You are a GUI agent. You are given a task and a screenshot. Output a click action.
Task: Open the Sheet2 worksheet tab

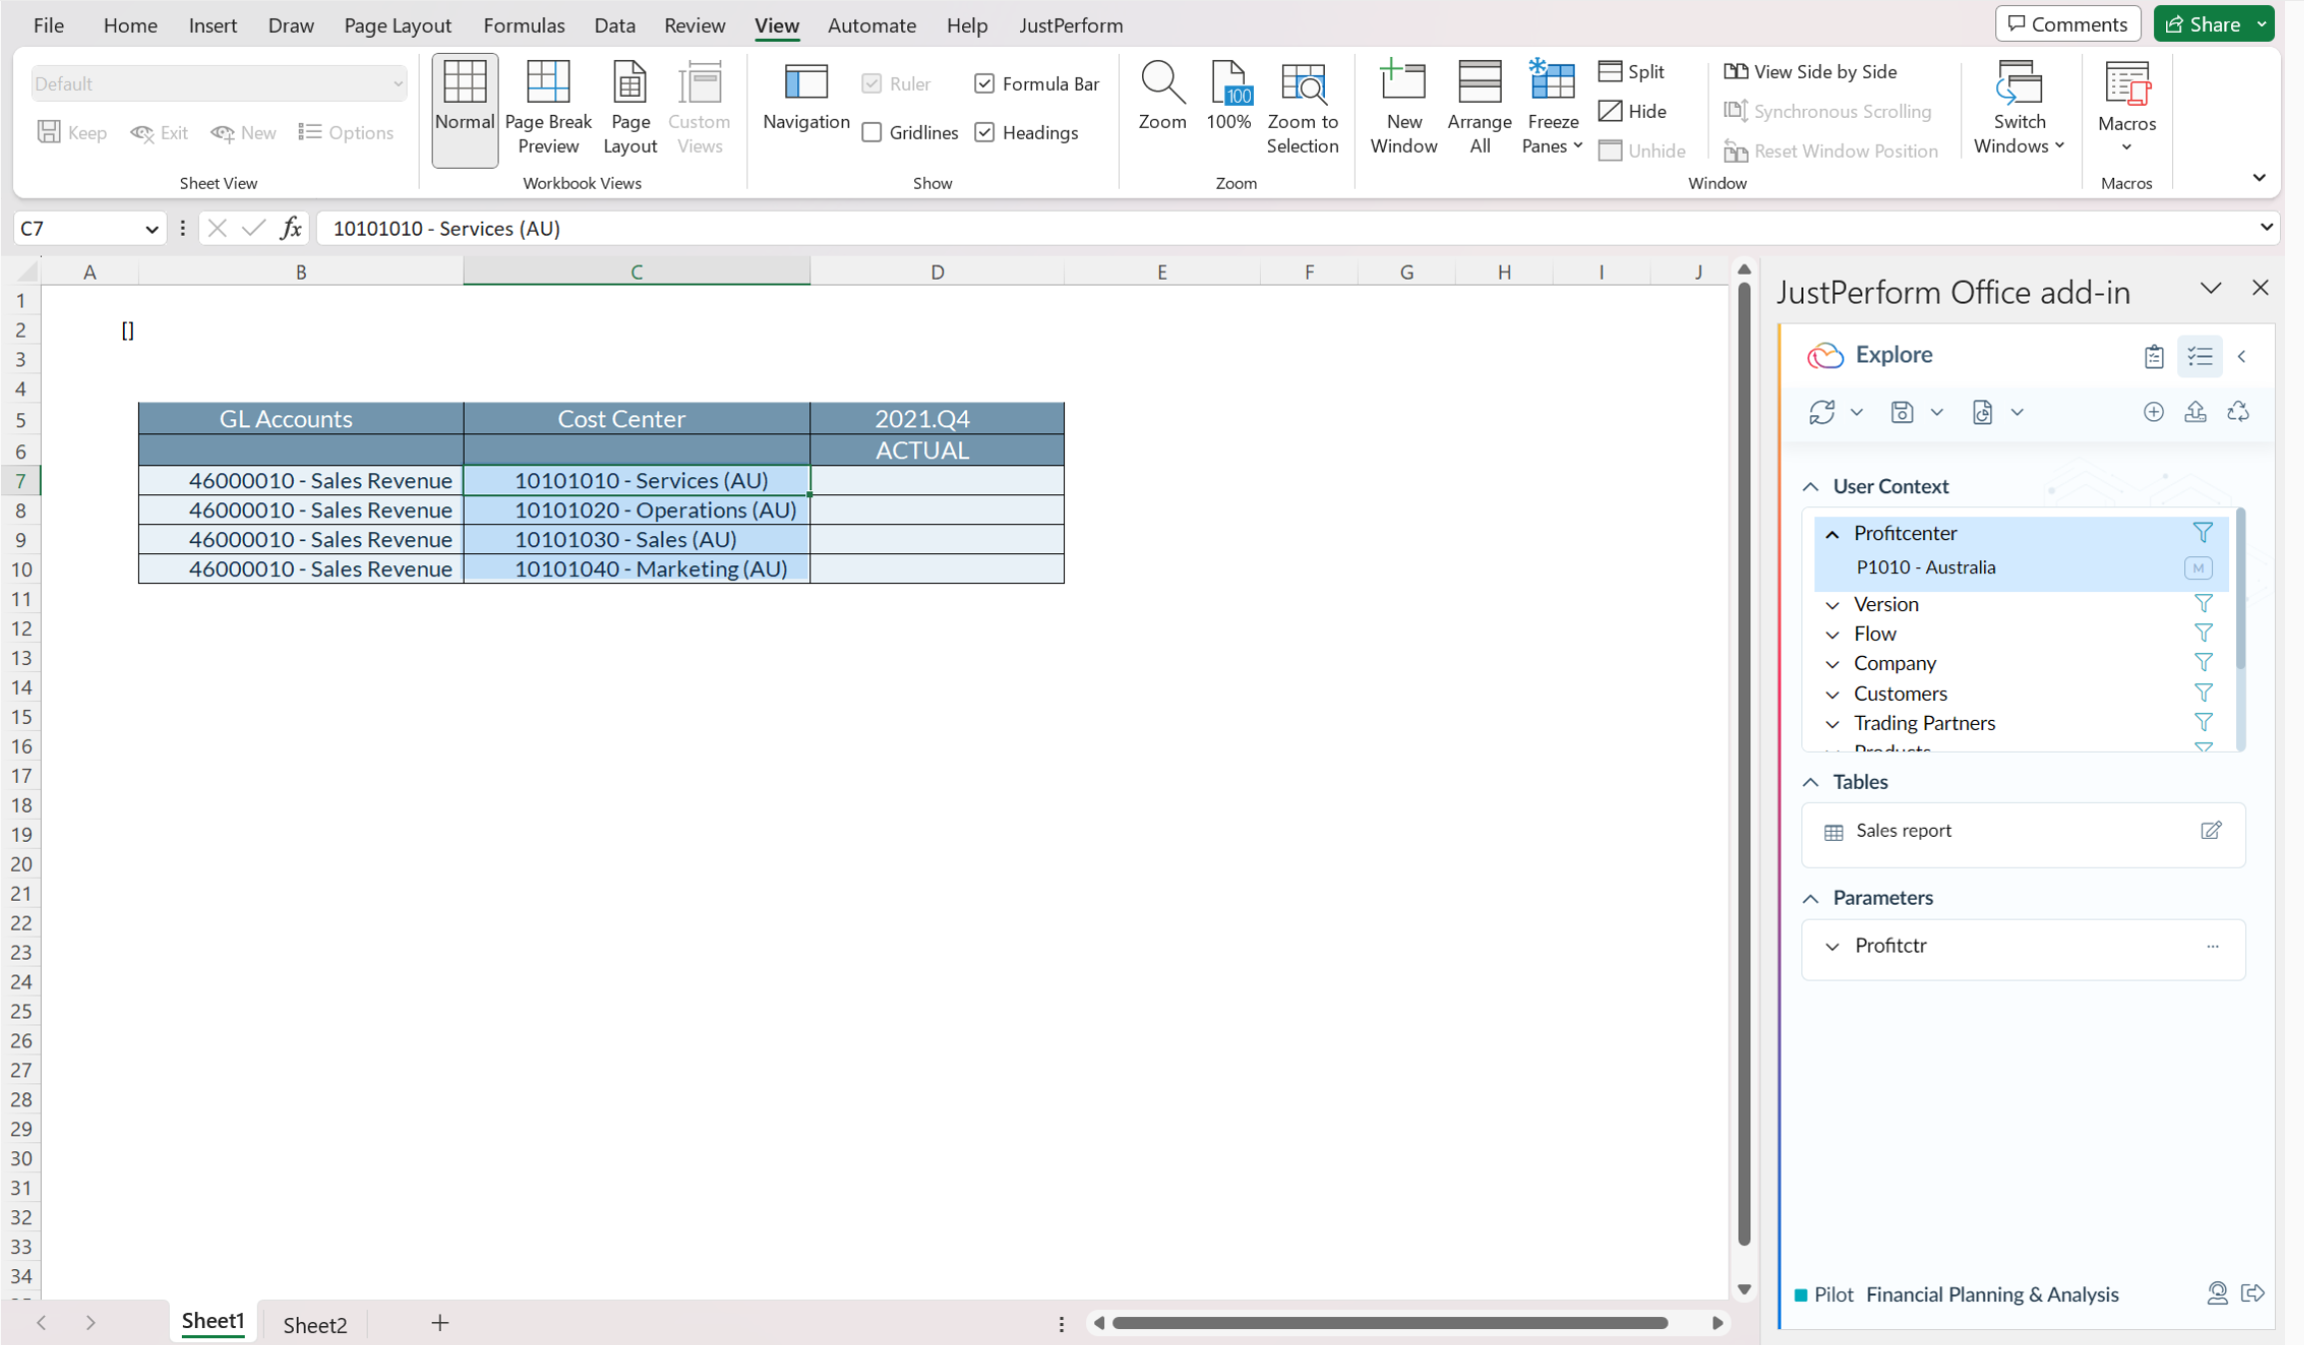pos(315,1323)
